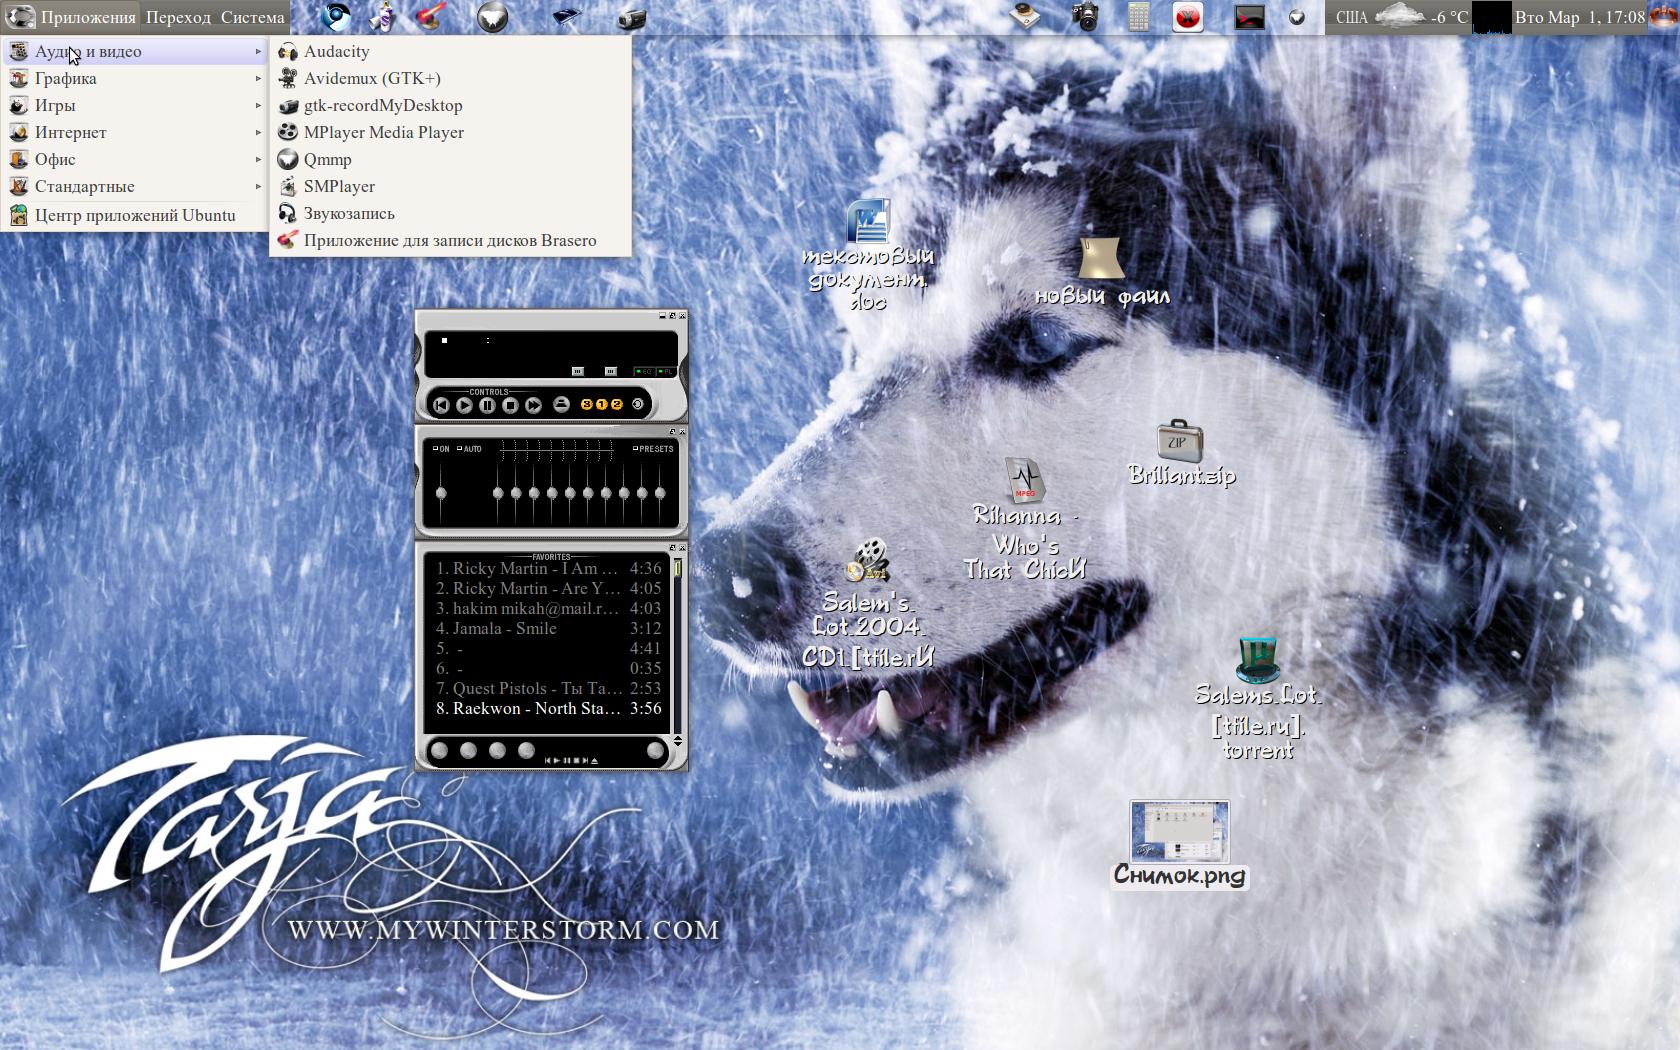Select the Аудио и видео menu category
The image size is (1680, 1050).
click(135, 51)
